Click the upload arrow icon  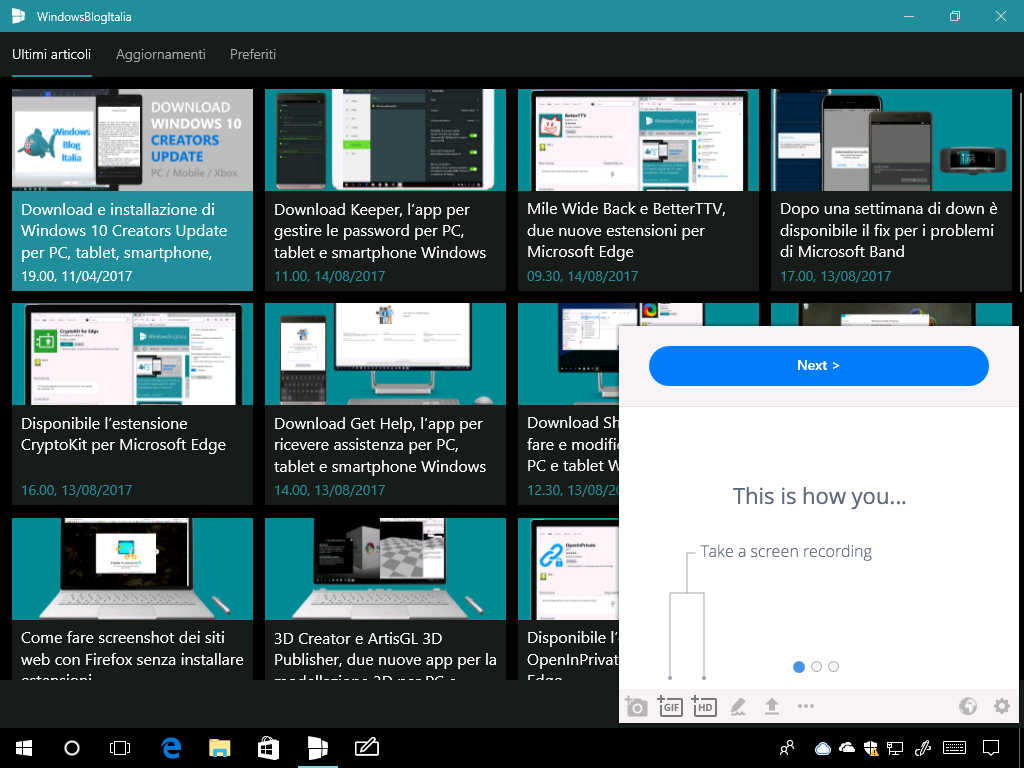coord(772,706)
